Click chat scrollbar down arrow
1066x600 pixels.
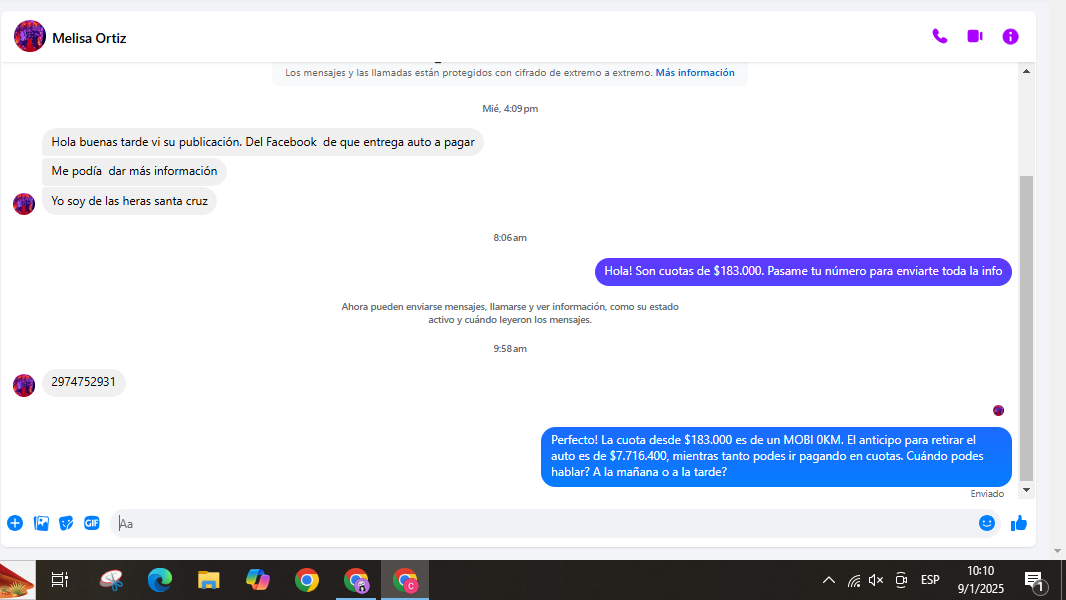tap(1027, 490)
